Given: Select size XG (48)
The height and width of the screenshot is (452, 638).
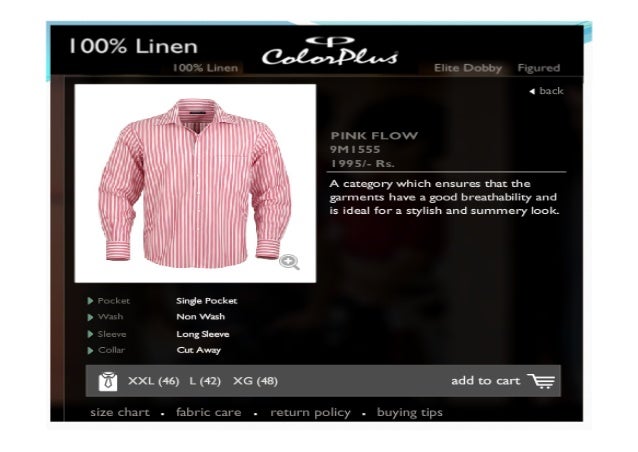Looking at the screenshot, I should click(255, 381).
